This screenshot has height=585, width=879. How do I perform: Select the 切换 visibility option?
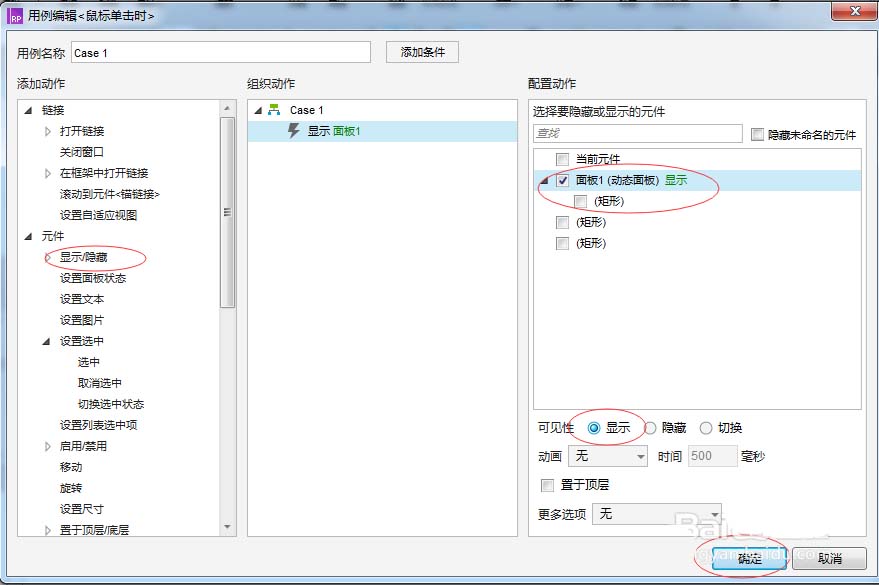pyautogui.click(x=705, y=427)
